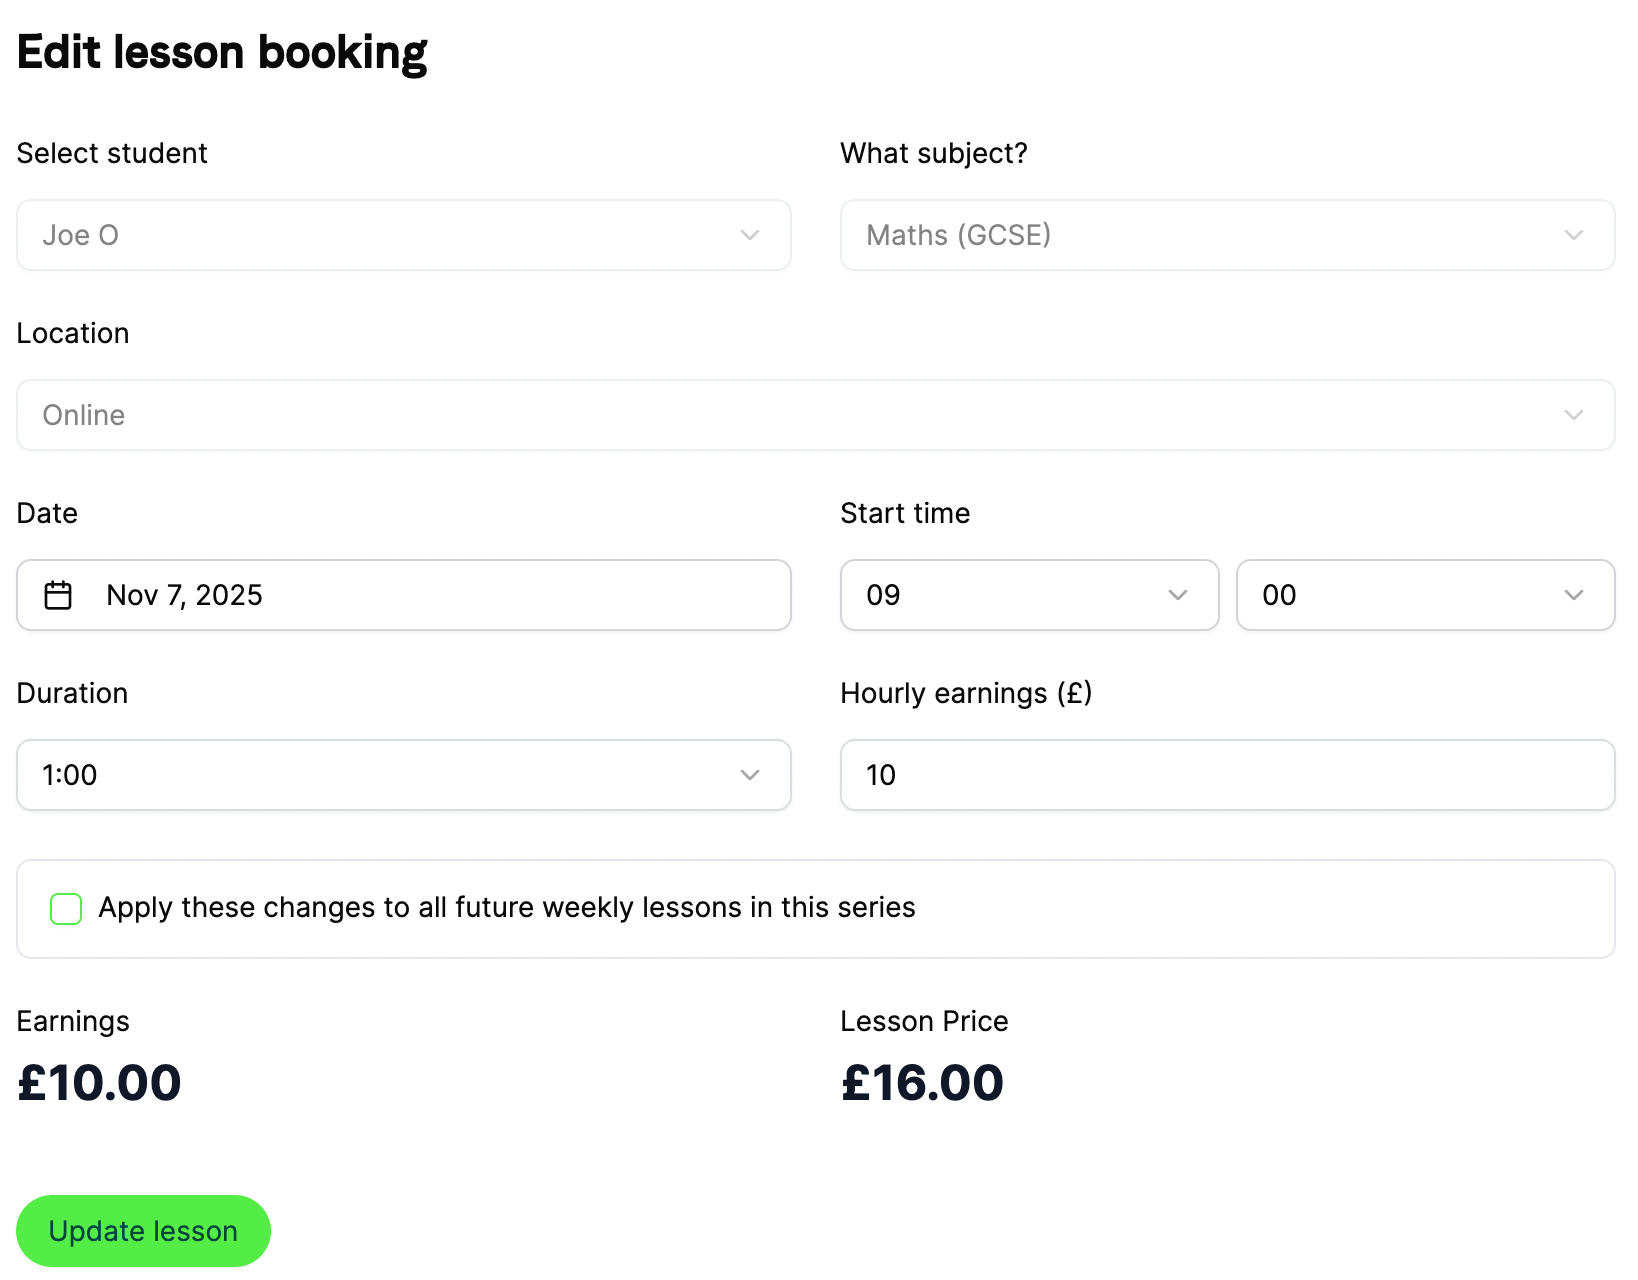This screenshot has height=1280, width=1638.
Task: Click the £16.00 lesson price amount
Action: point(922,1083)
